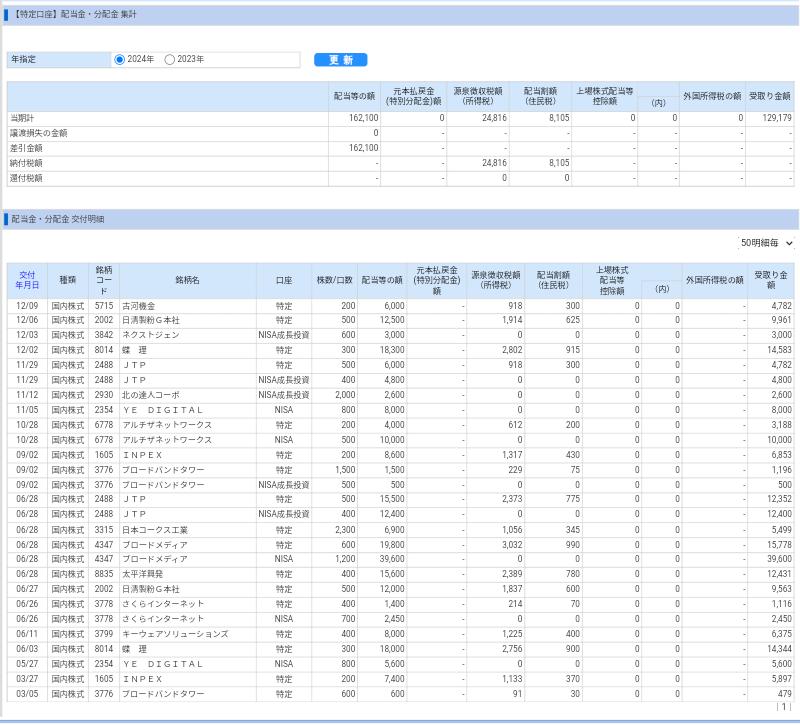This screenshot has width=800, height=725.
Task: Click the キーウェアソリューションズ stock name
Action: [x=175, y=634]
